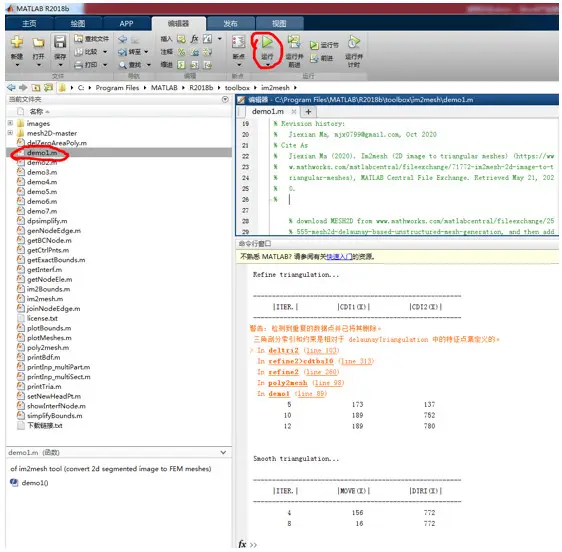Image resolution: width=562 pixels, height=552 pixels.
Task: Switch to the APP ribbon tab
Action: point(126,24)
